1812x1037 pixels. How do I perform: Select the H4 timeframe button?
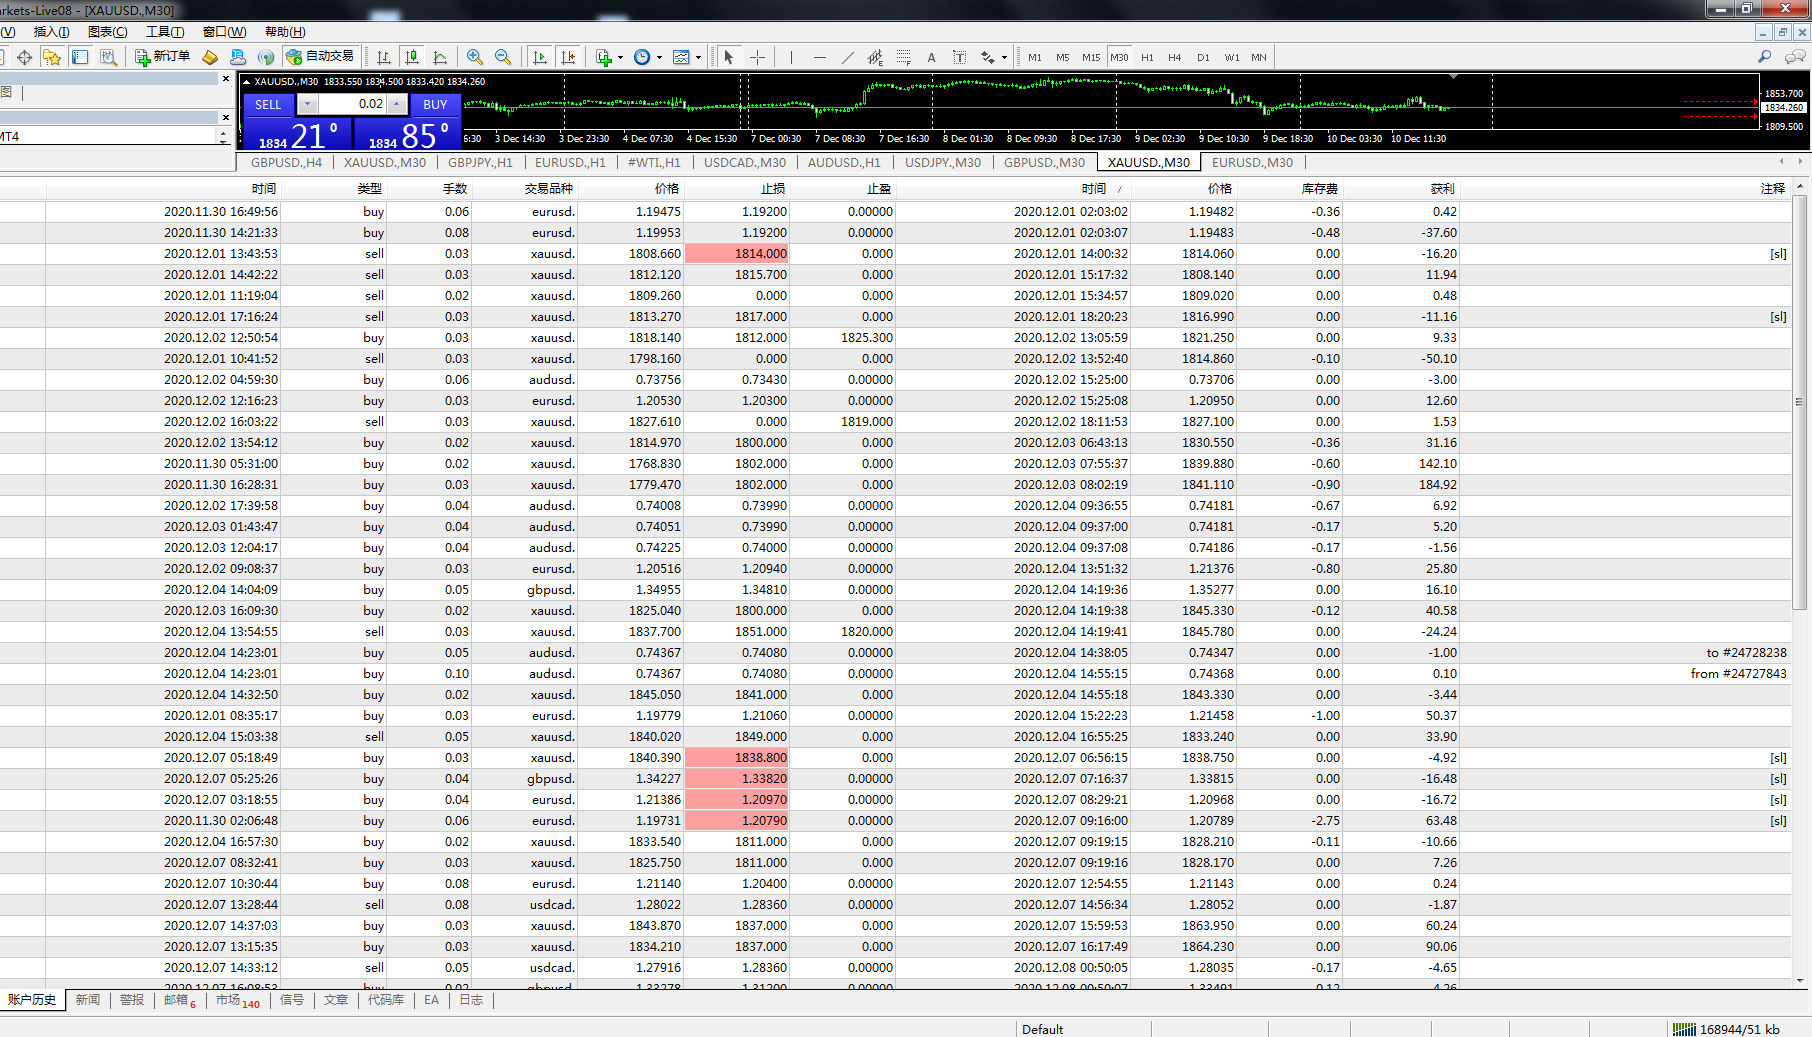click(x=1175, y=57)
